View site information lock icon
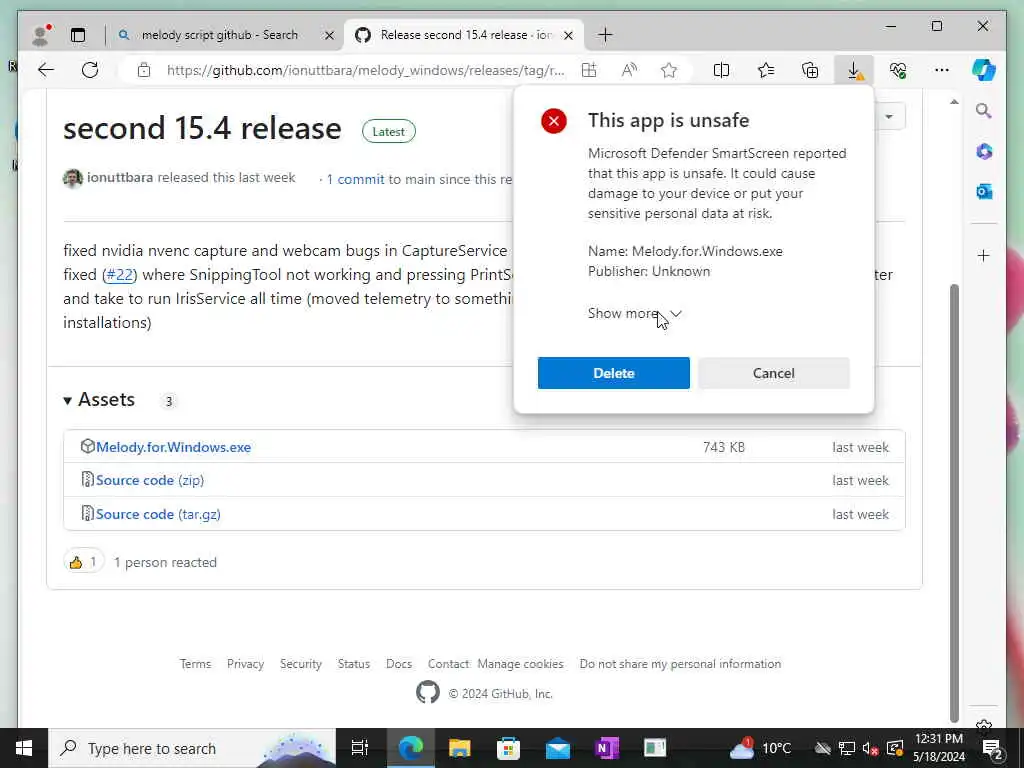1024x768 pixels. (x=144, y=70)
